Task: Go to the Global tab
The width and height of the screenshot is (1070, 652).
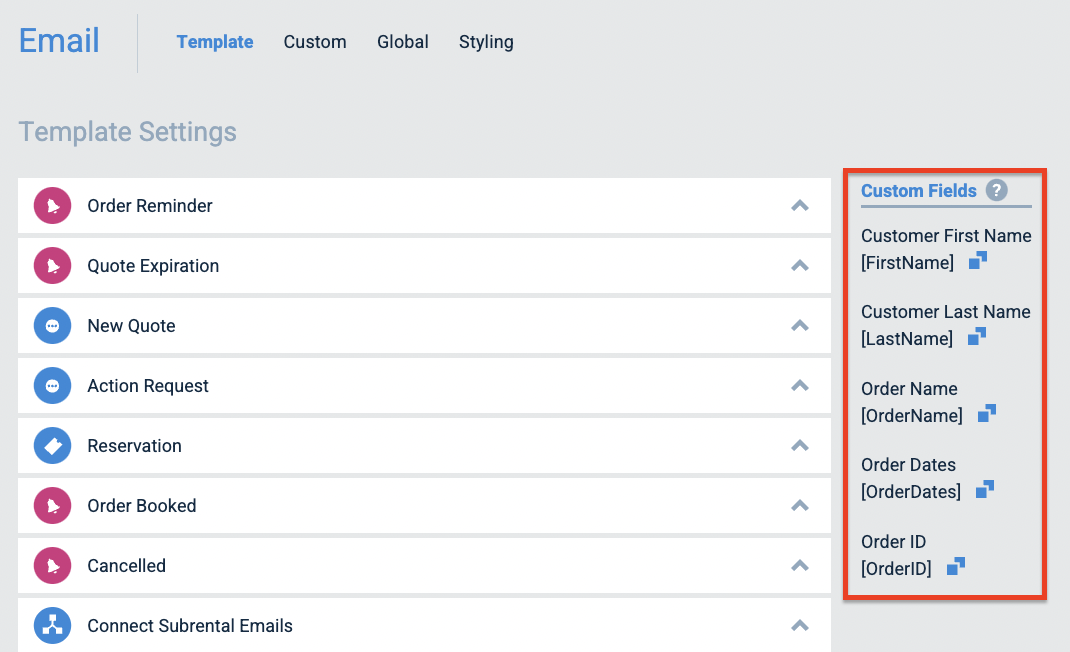Action: pos(403,42)
